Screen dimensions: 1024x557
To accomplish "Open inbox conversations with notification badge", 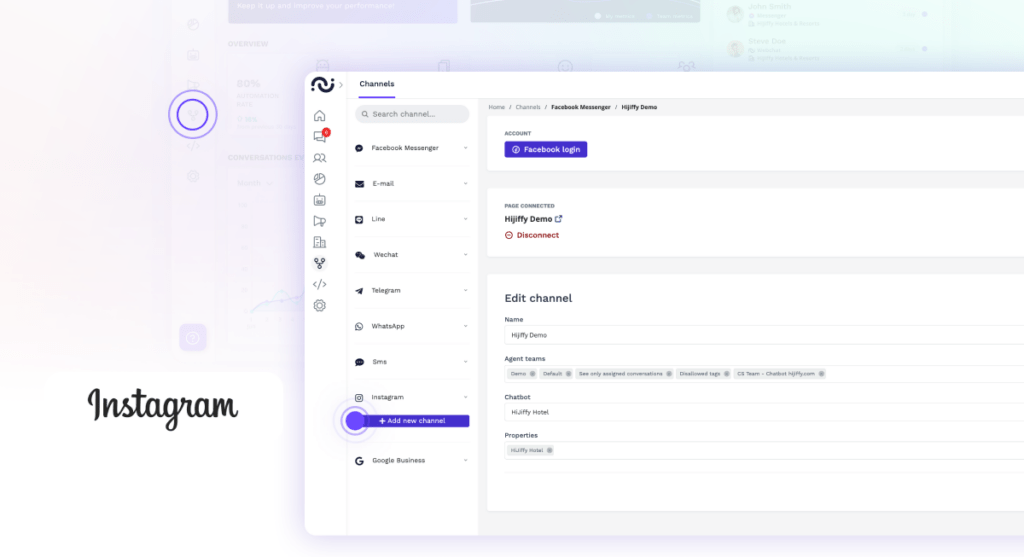I will pos(319,137).
